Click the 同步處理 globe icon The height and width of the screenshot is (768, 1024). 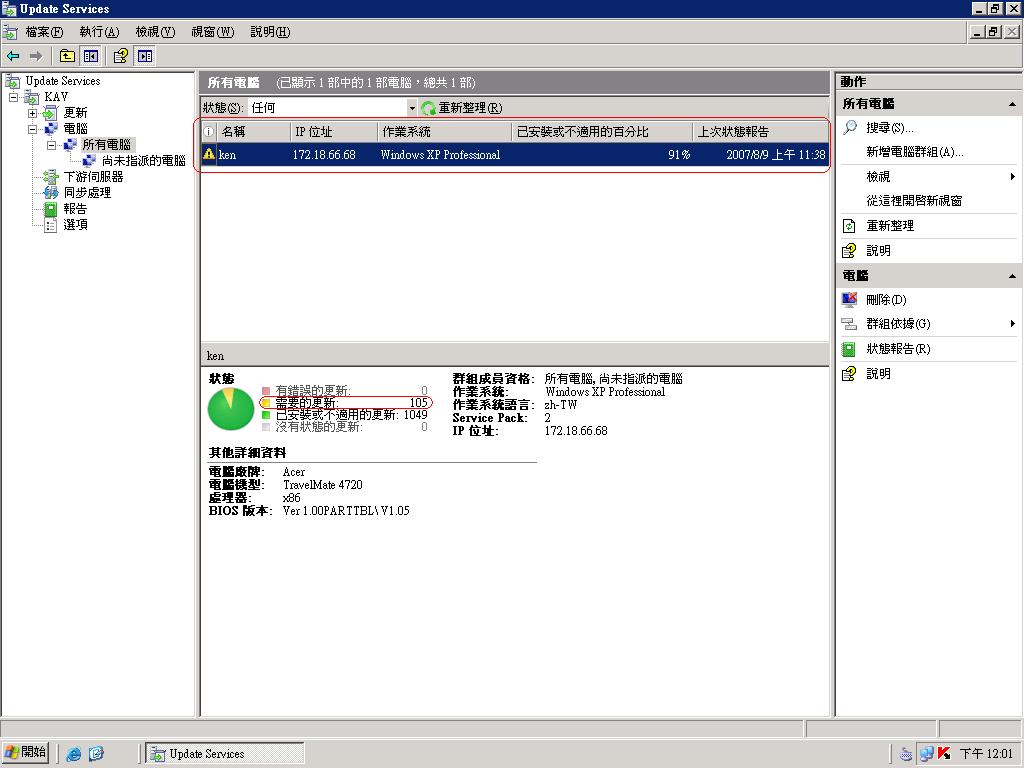(x=51, y=193)
